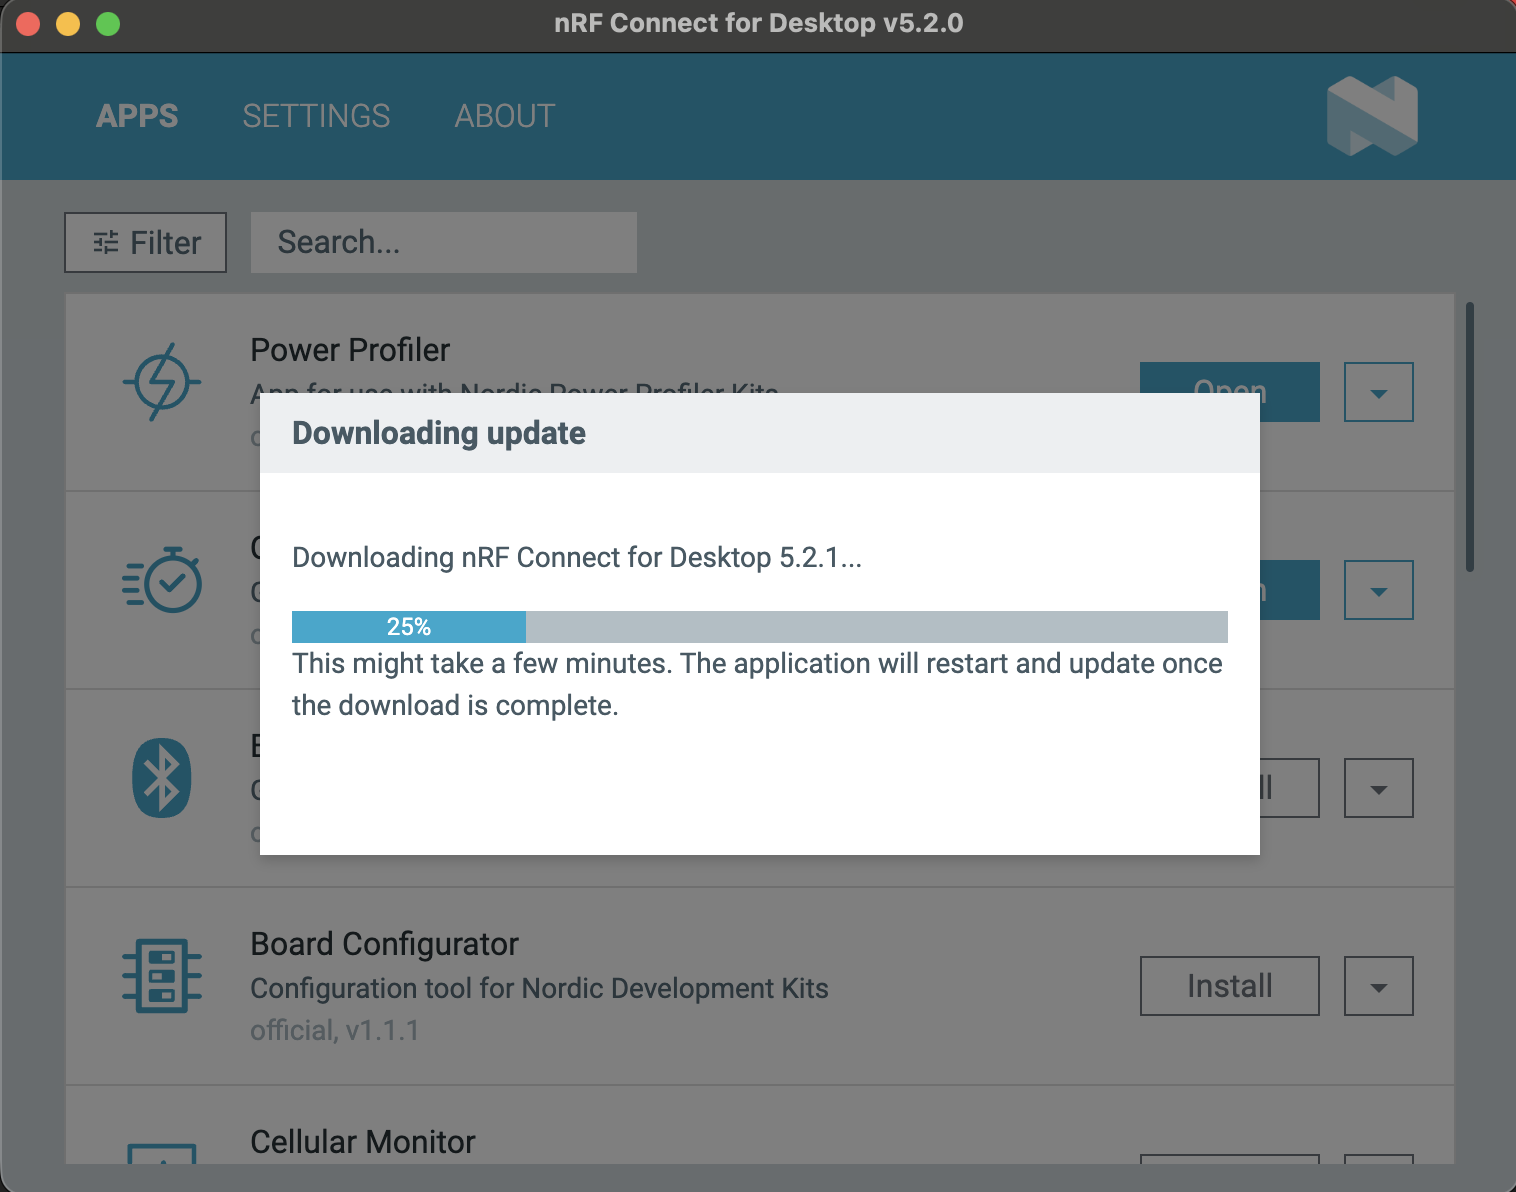This screenshot has width=1516, height=1192.
Task: Maximize the window with the green button
Action: click(108, 24)
